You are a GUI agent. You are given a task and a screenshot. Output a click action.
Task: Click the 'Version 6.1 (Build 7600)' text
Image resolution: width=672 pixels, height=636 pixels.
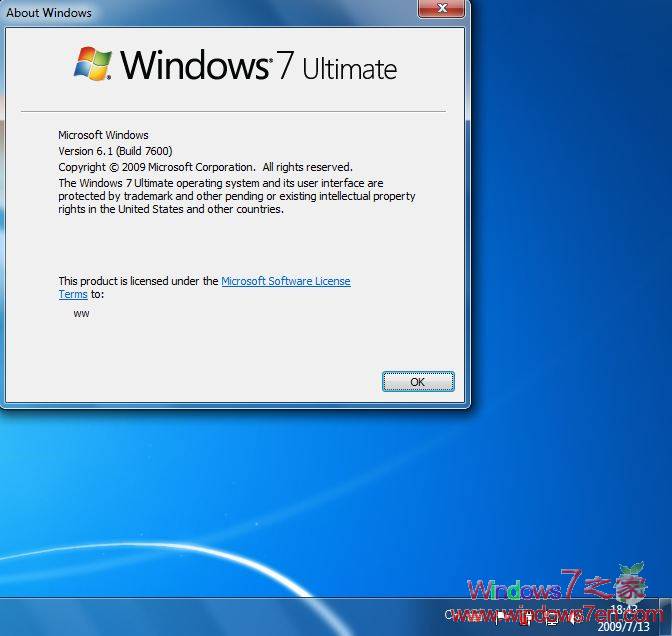[x=115, y=151]
